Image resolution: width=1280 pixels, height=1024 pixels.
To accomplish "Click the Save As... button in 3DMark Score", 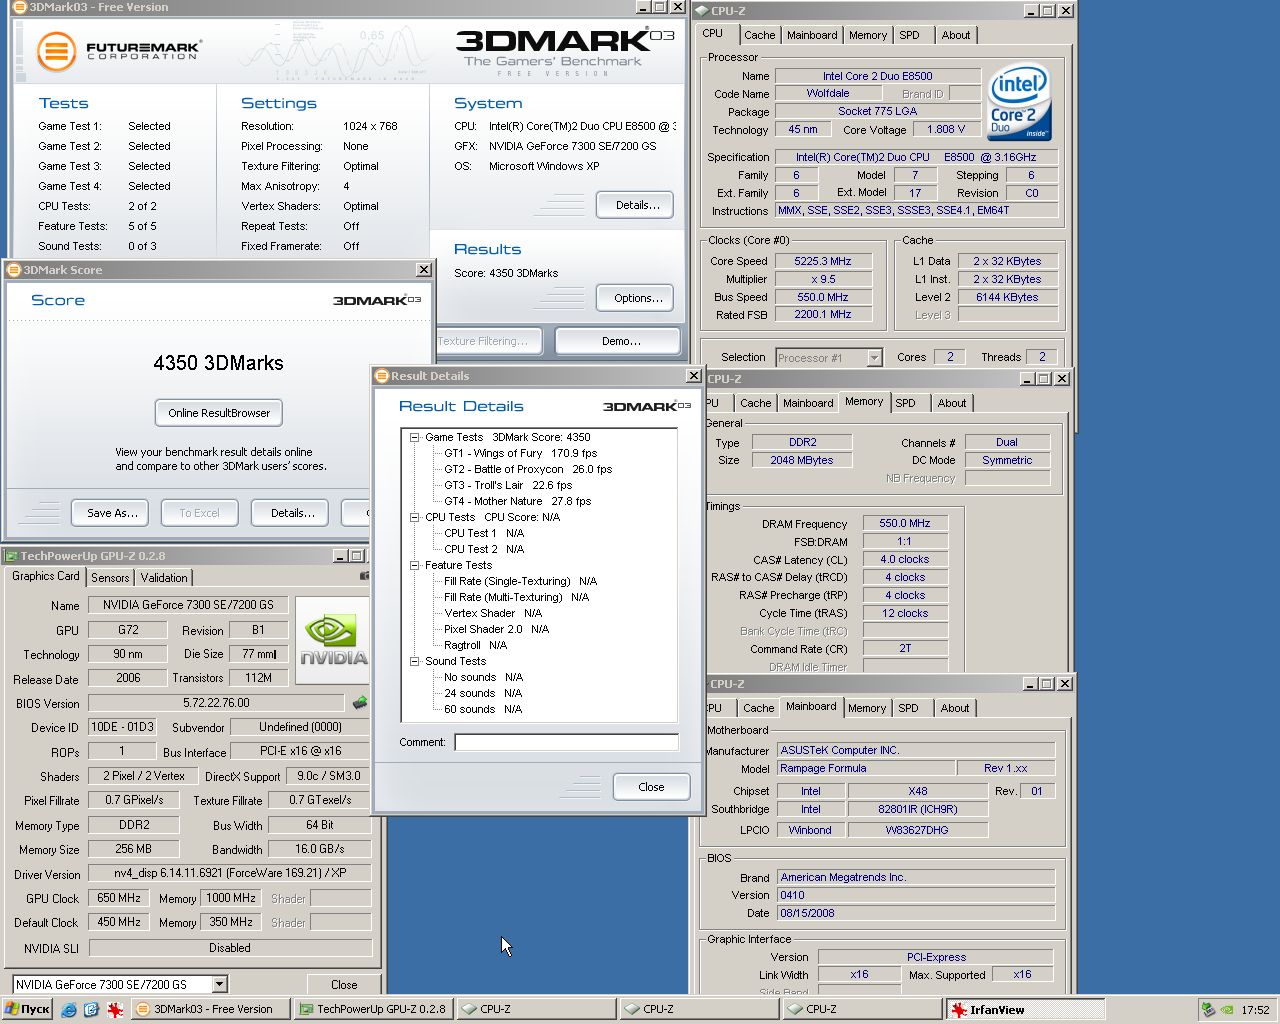I will tap(111, 513).
